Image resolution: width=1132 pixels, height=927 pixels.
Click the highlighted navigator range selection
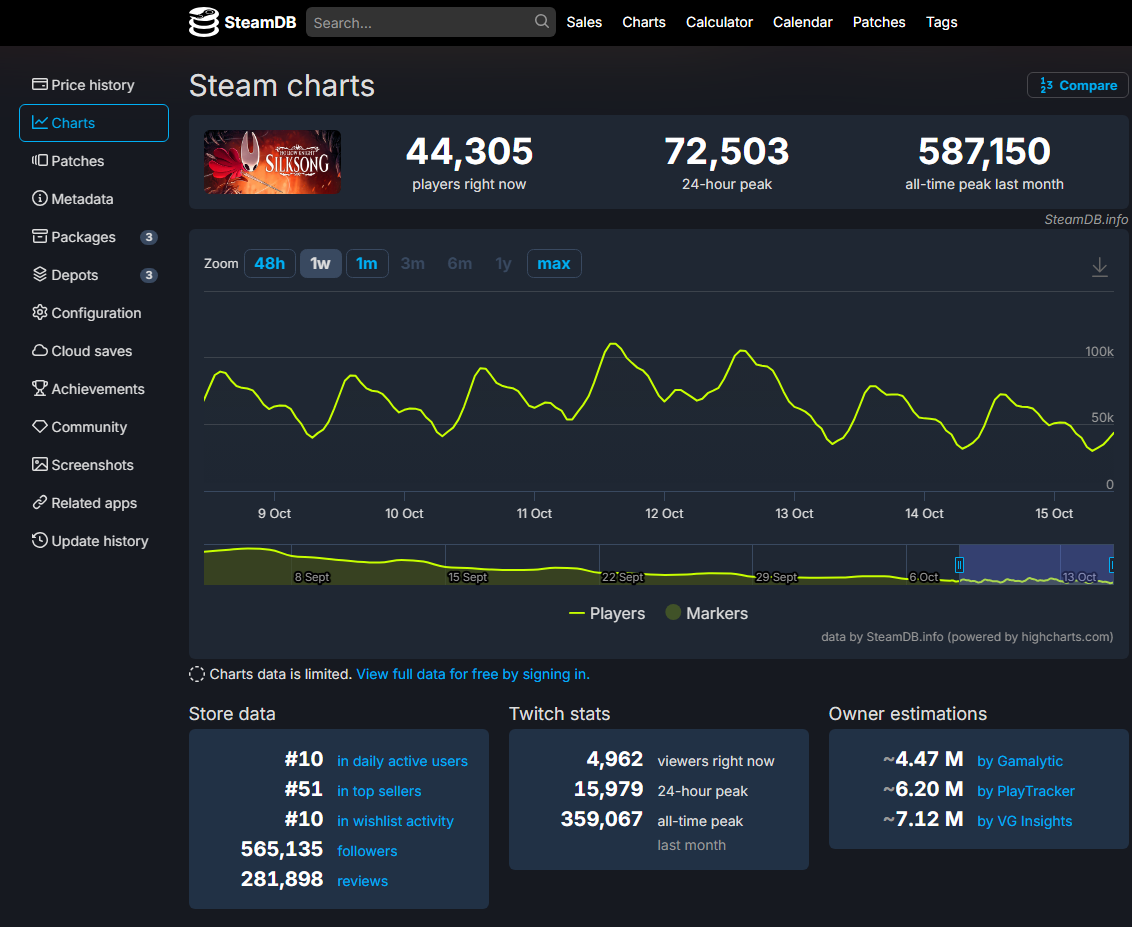(x=1036, y=565)
